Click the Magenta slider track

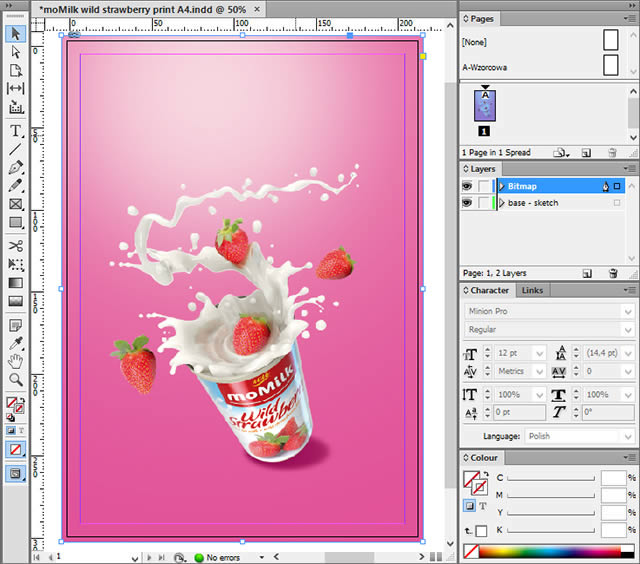(x=551, y=496)
